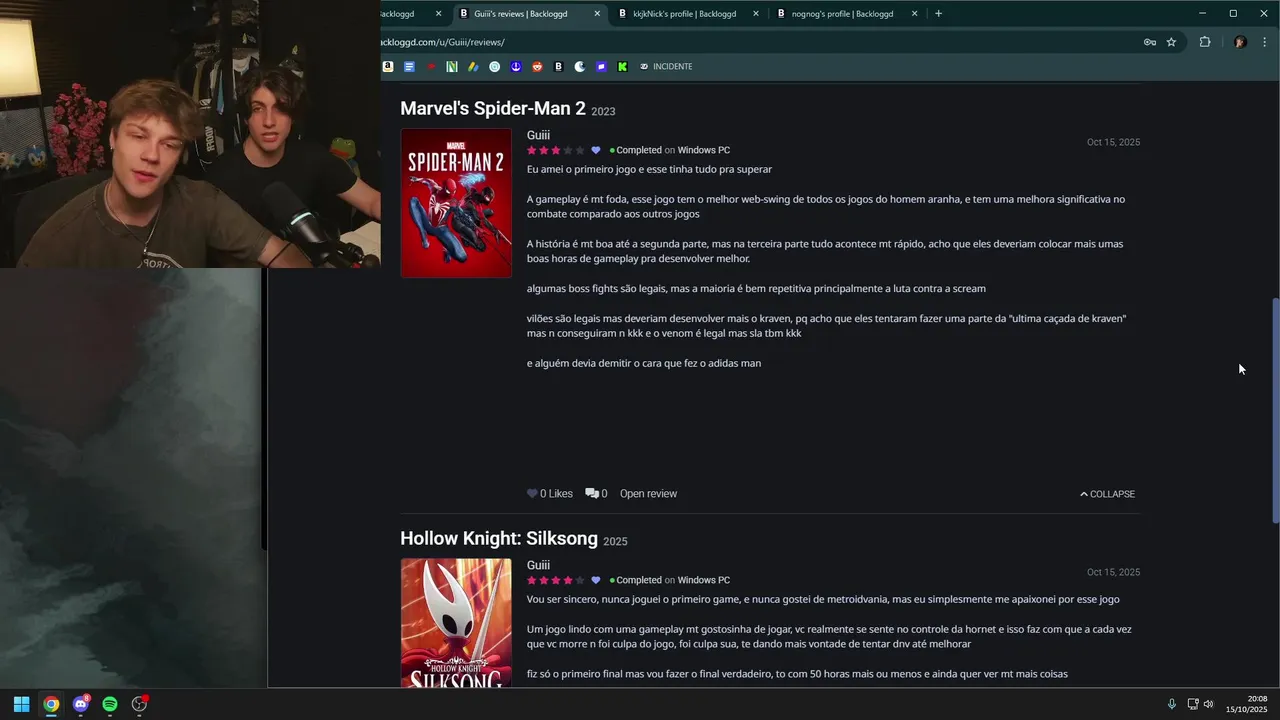Open the INCIDENTE bookmark
Viewport: 1280px width, 720px height.
click(x=666, y=67)
